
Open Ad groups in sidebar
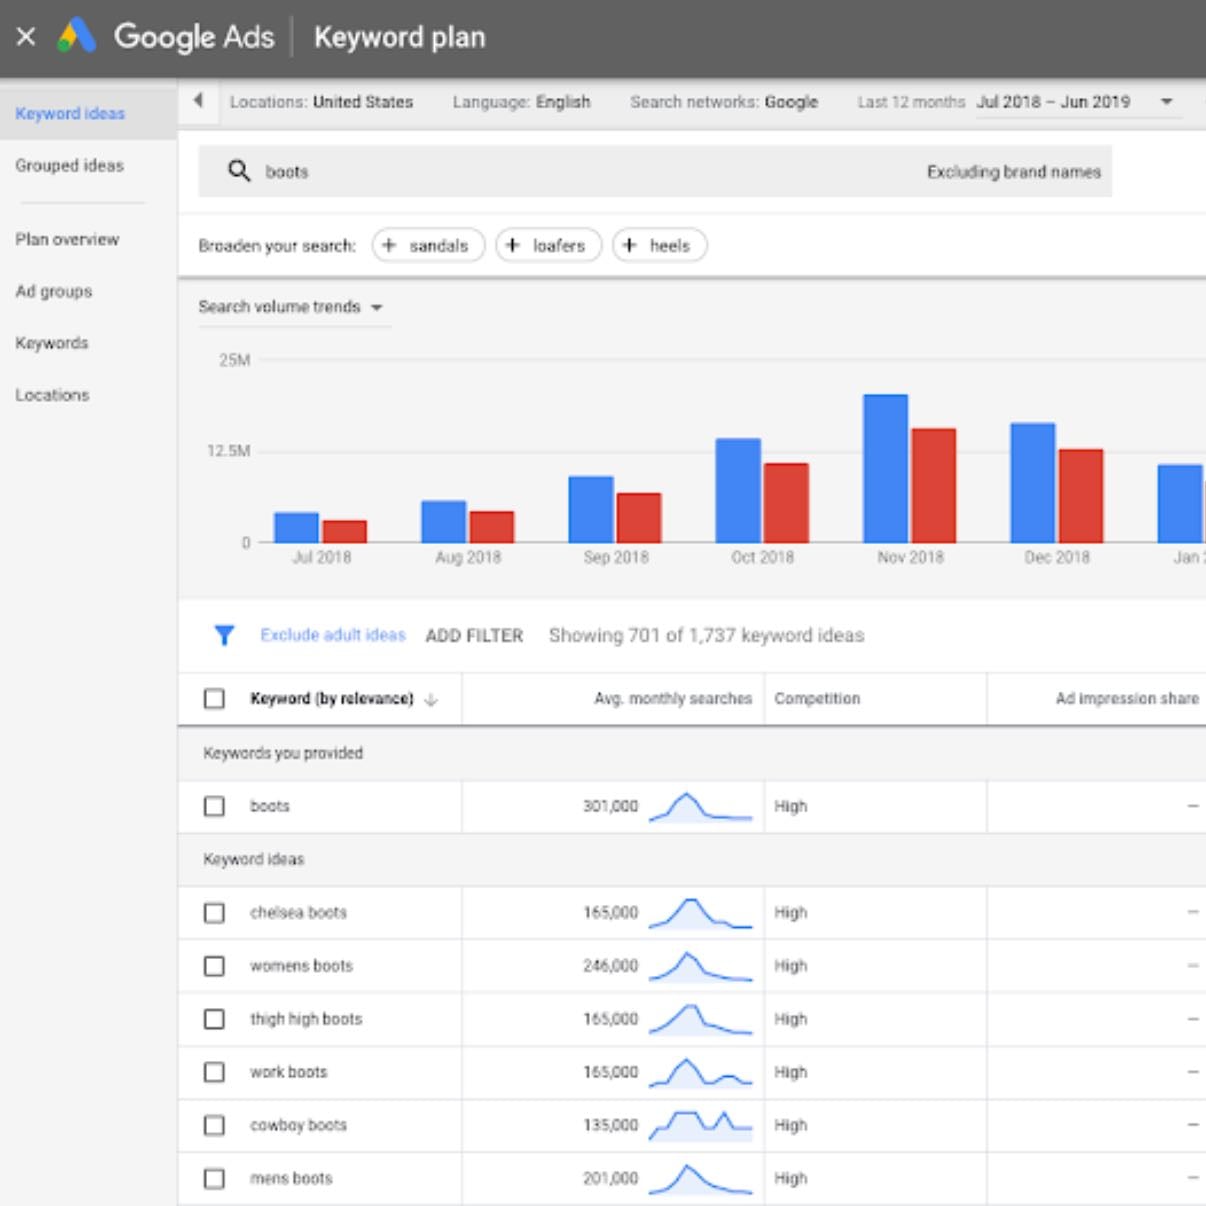54,291
